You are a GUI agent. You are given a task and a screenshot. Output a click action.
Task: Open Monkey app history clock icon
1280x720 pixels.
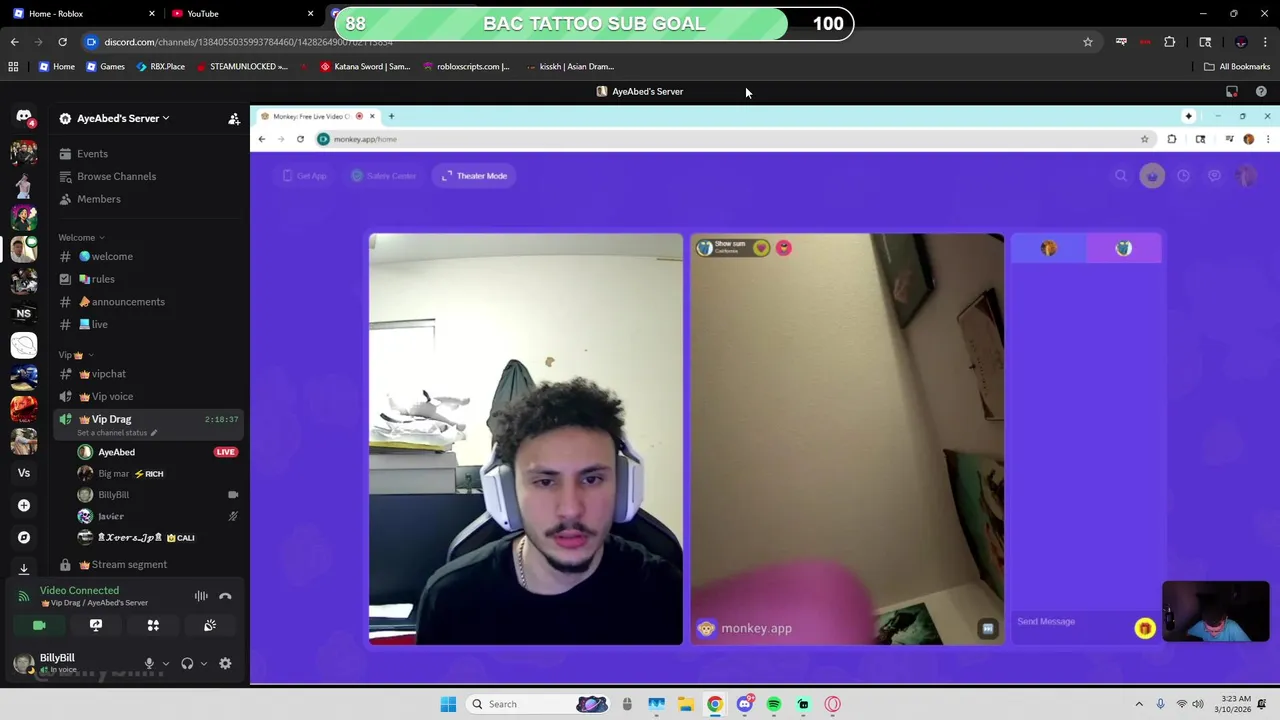1183,176
